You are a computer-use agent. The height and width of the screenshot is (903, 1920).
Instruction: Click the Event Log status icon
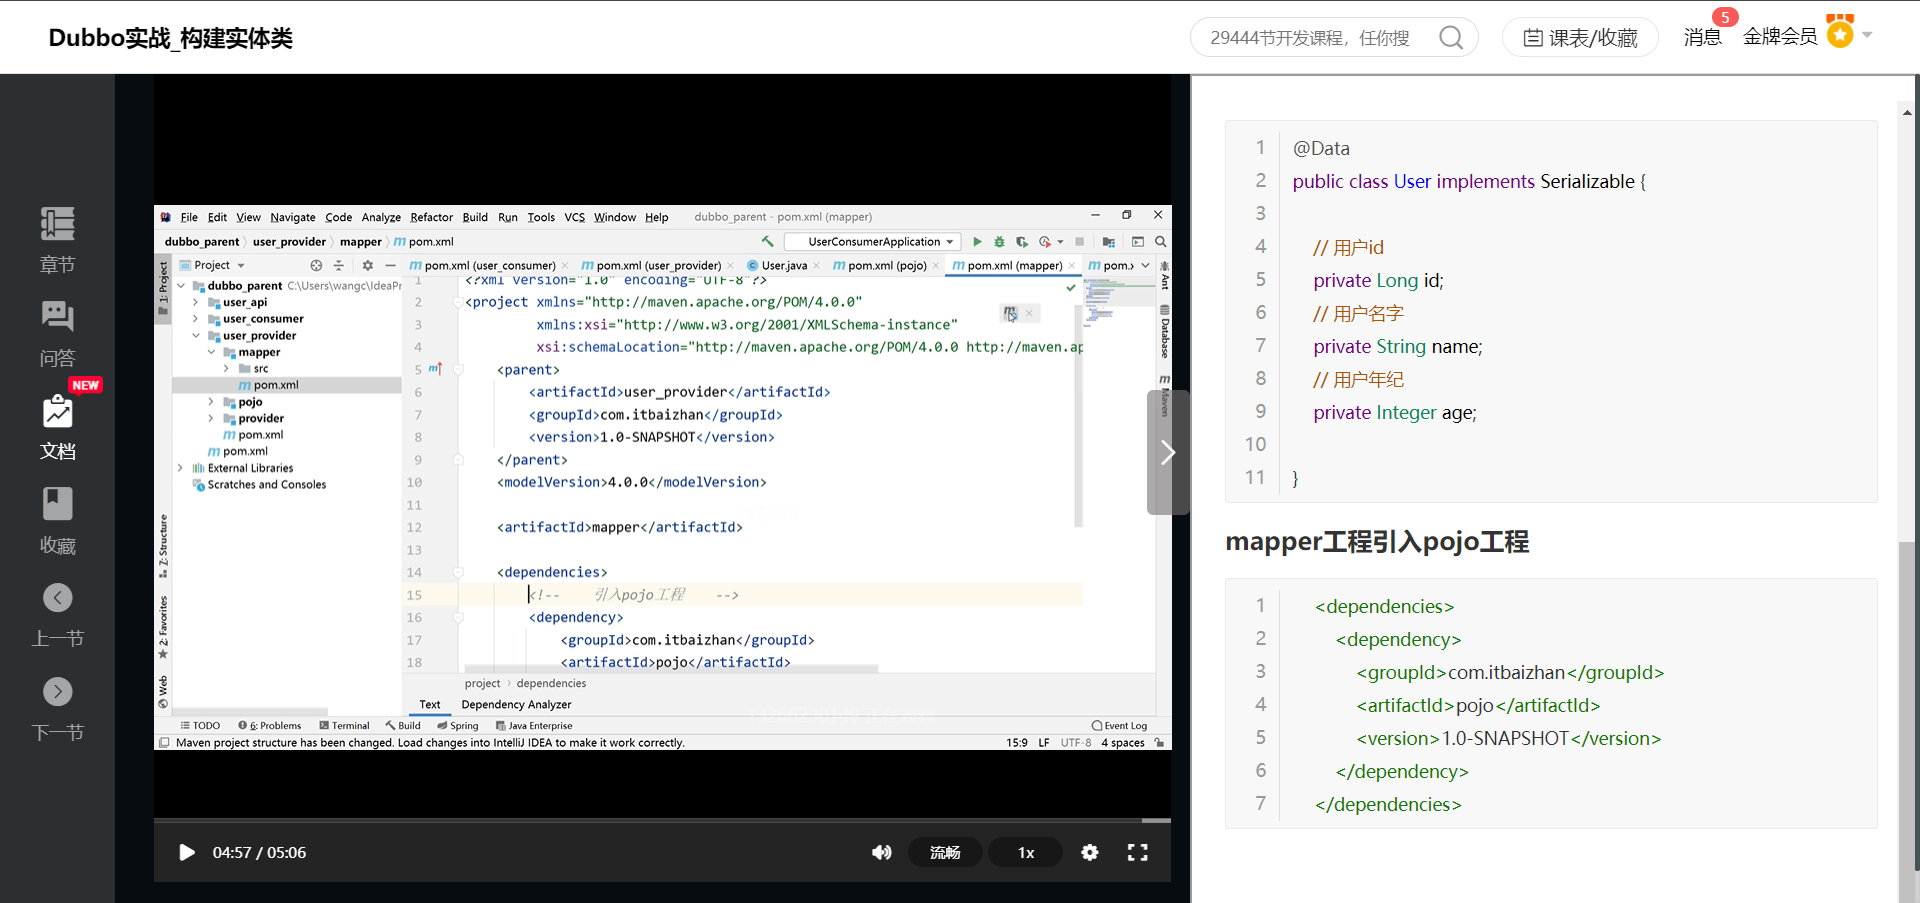coord(1120,726)
